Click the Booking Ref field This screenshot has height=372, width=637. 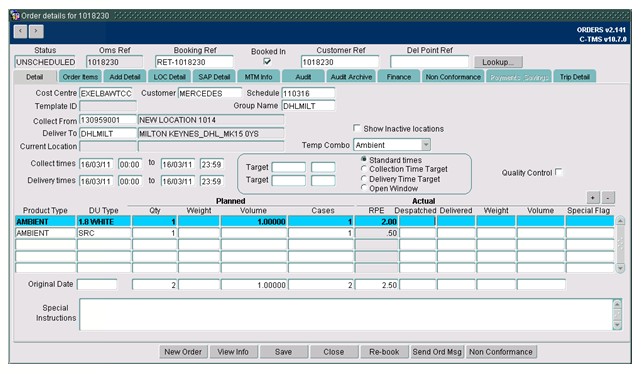pos(194,62)
